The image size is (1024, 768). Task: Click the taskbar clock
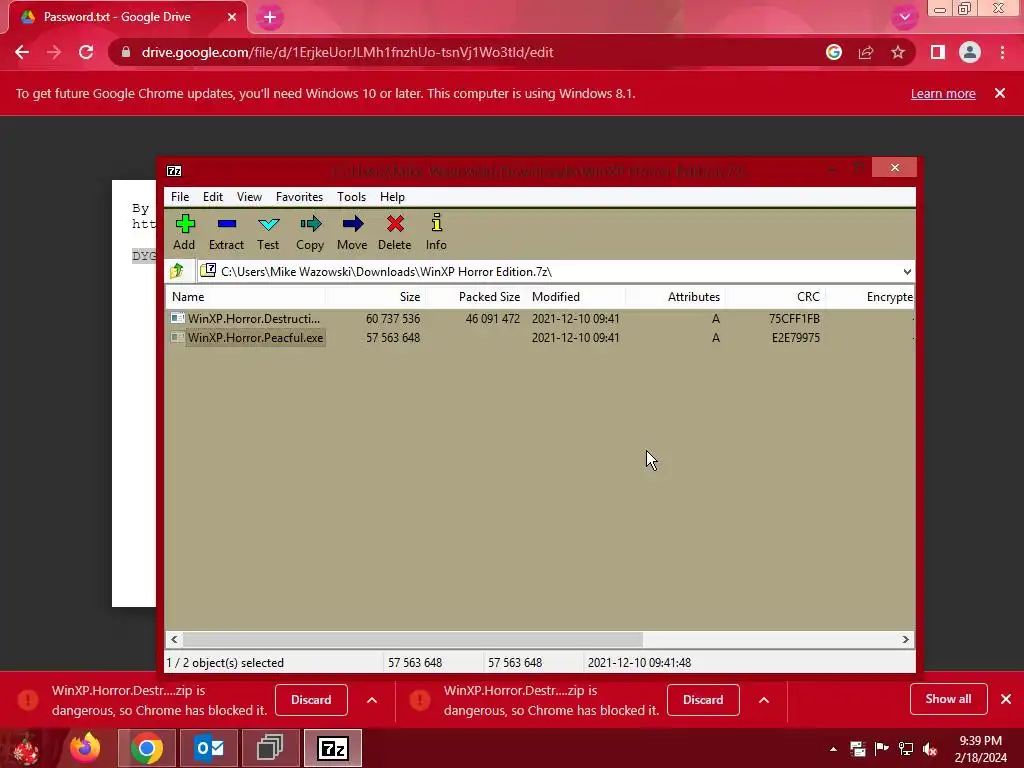[980, 749]
